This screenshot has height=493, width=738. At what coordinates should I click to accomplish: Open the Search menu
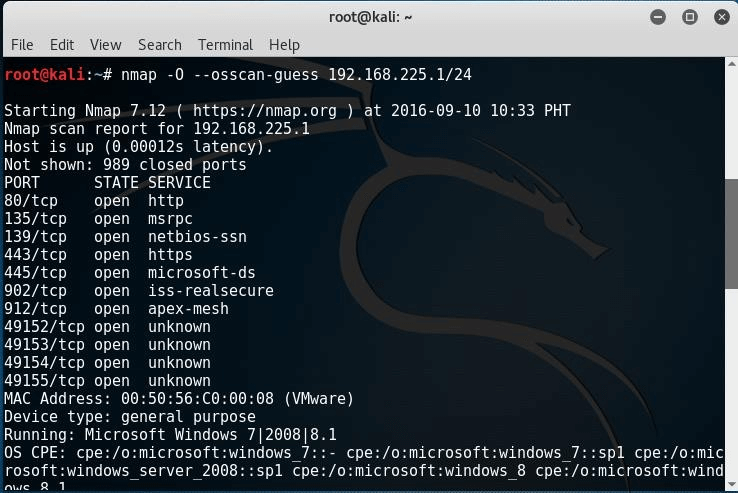160,45
